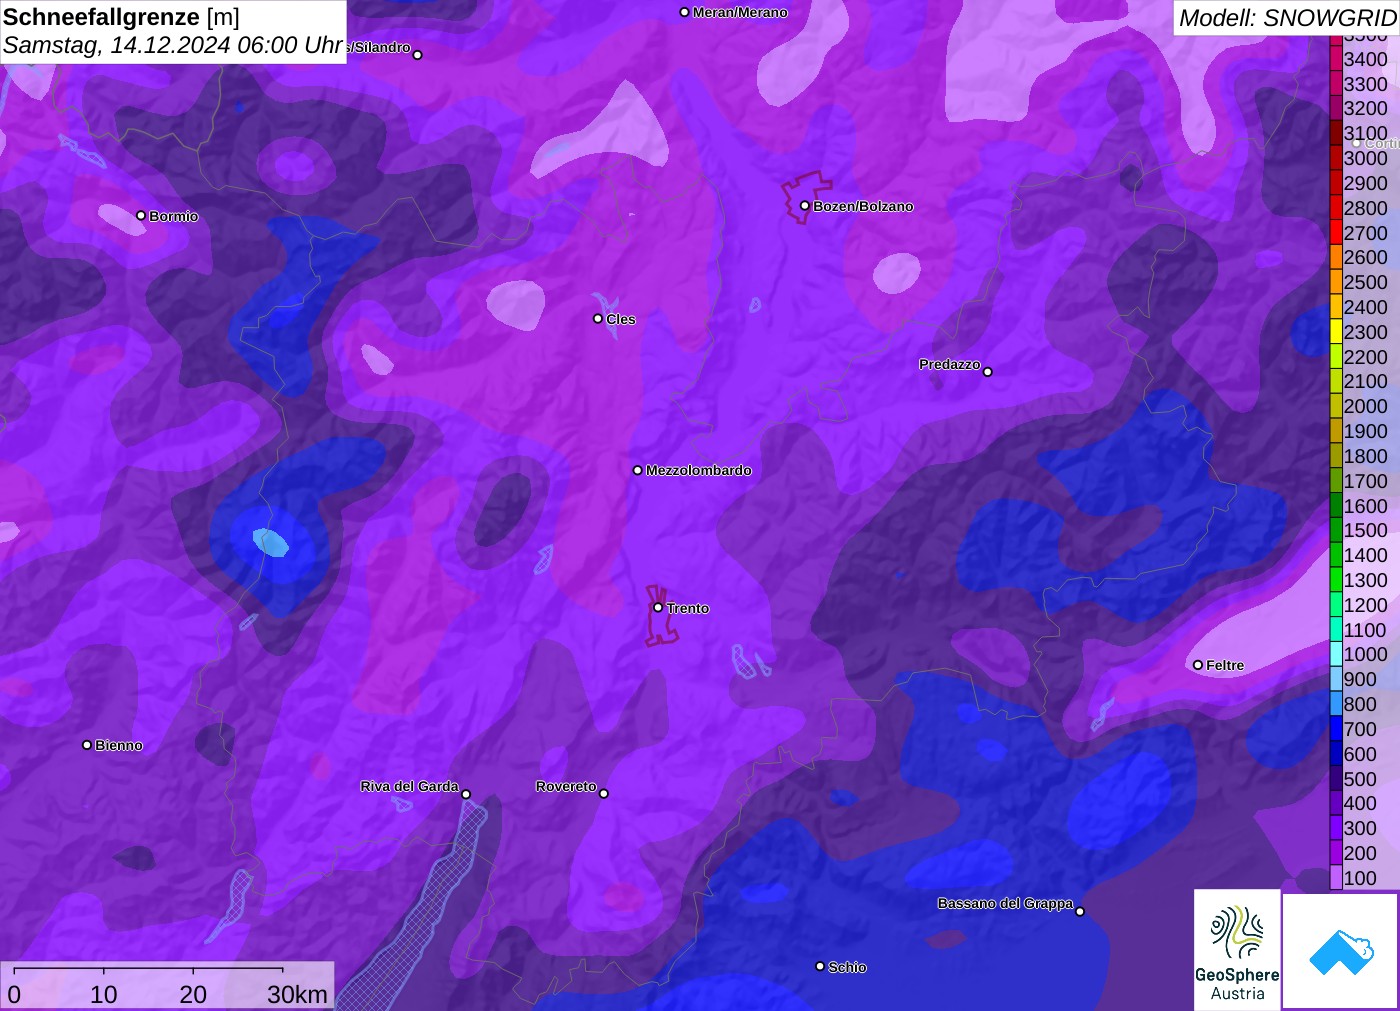This screenshot has height=1011, width=1400.
Task: Click the Mezzolombardo place label
Action: (x=698, y=470)
